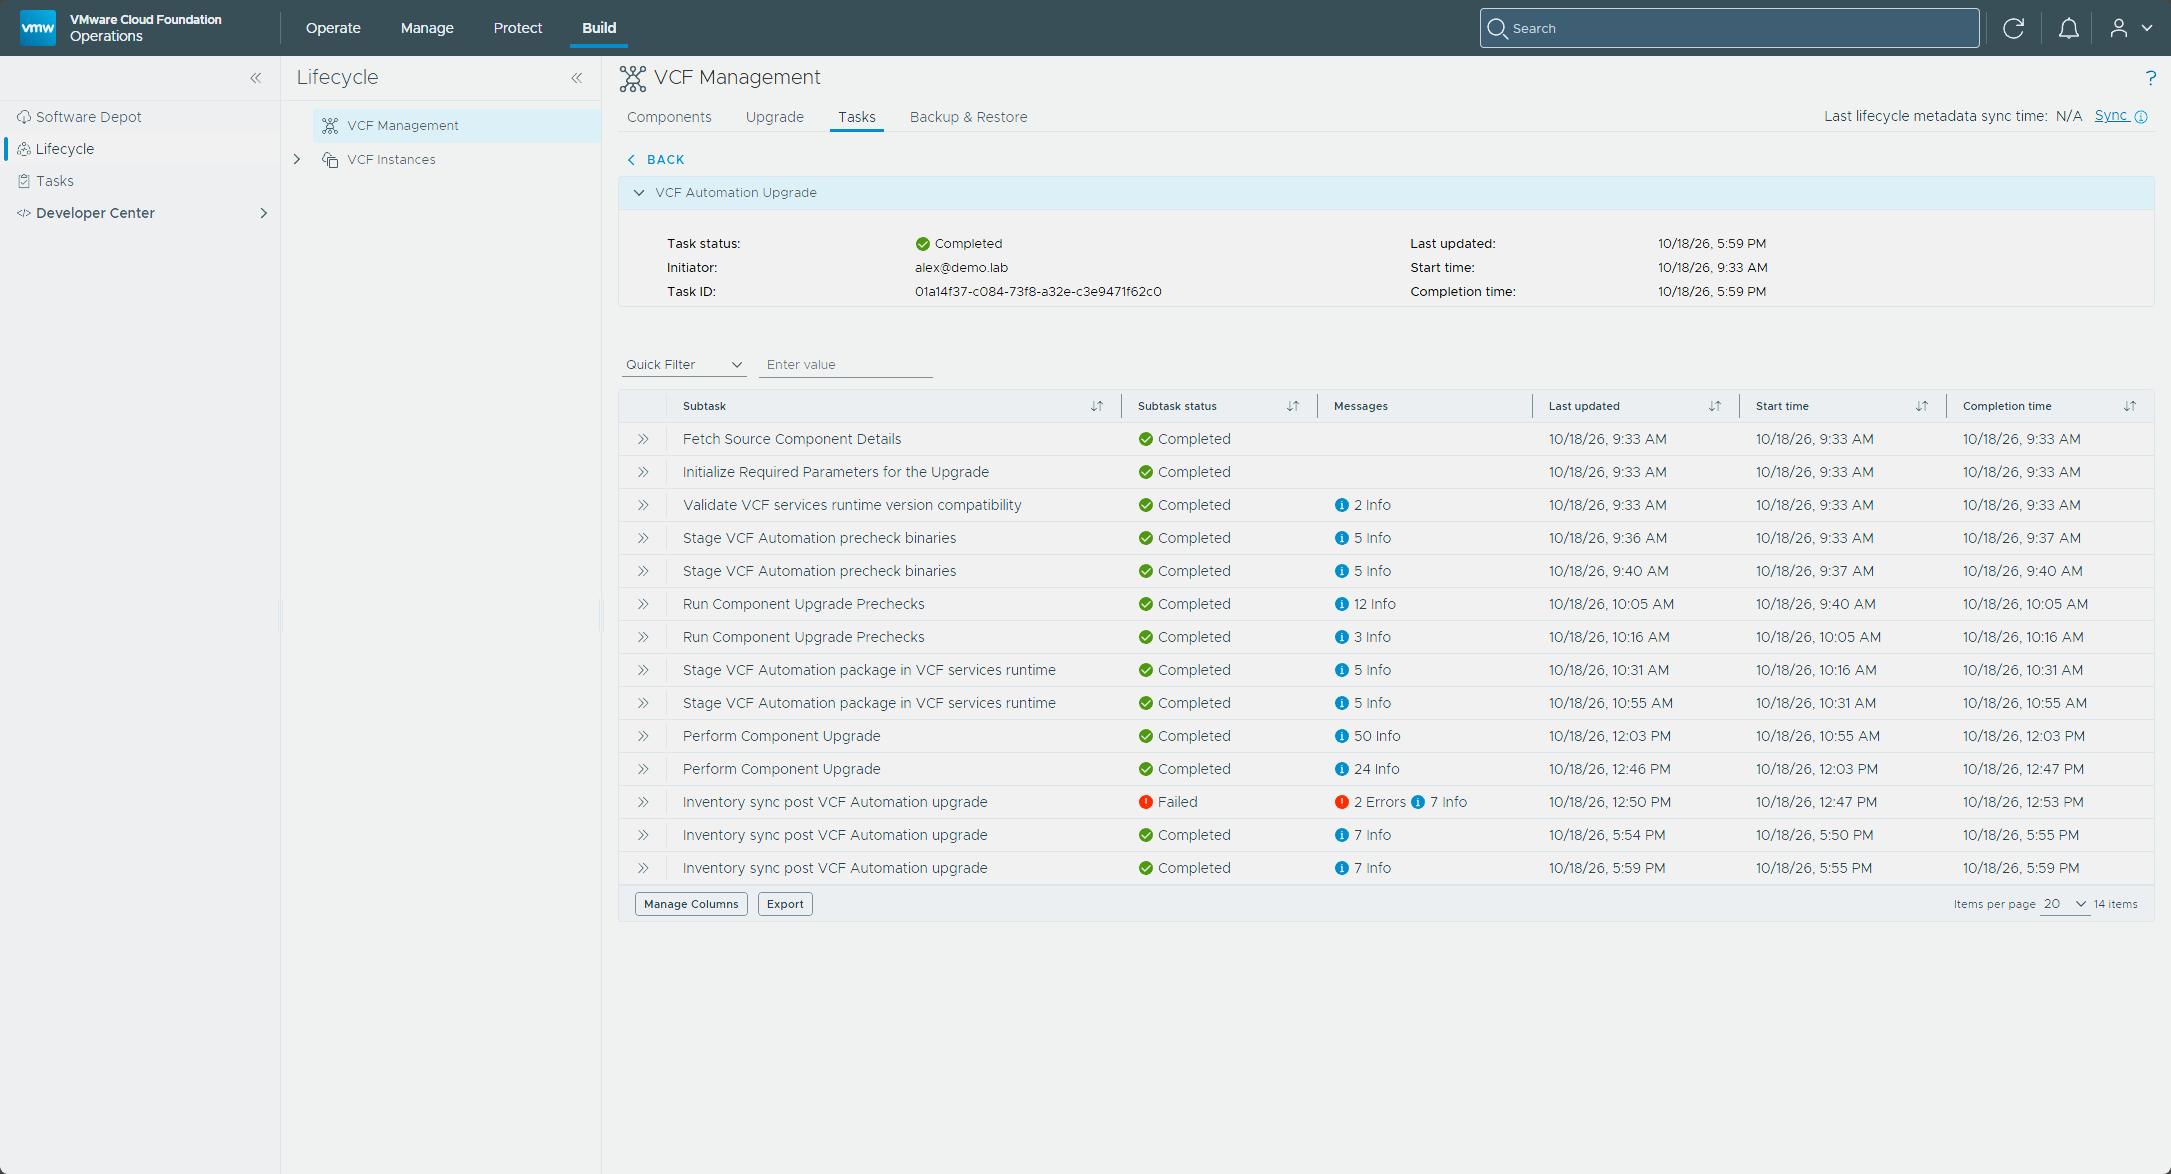Click the search magnifier icon

point(1497,28)
